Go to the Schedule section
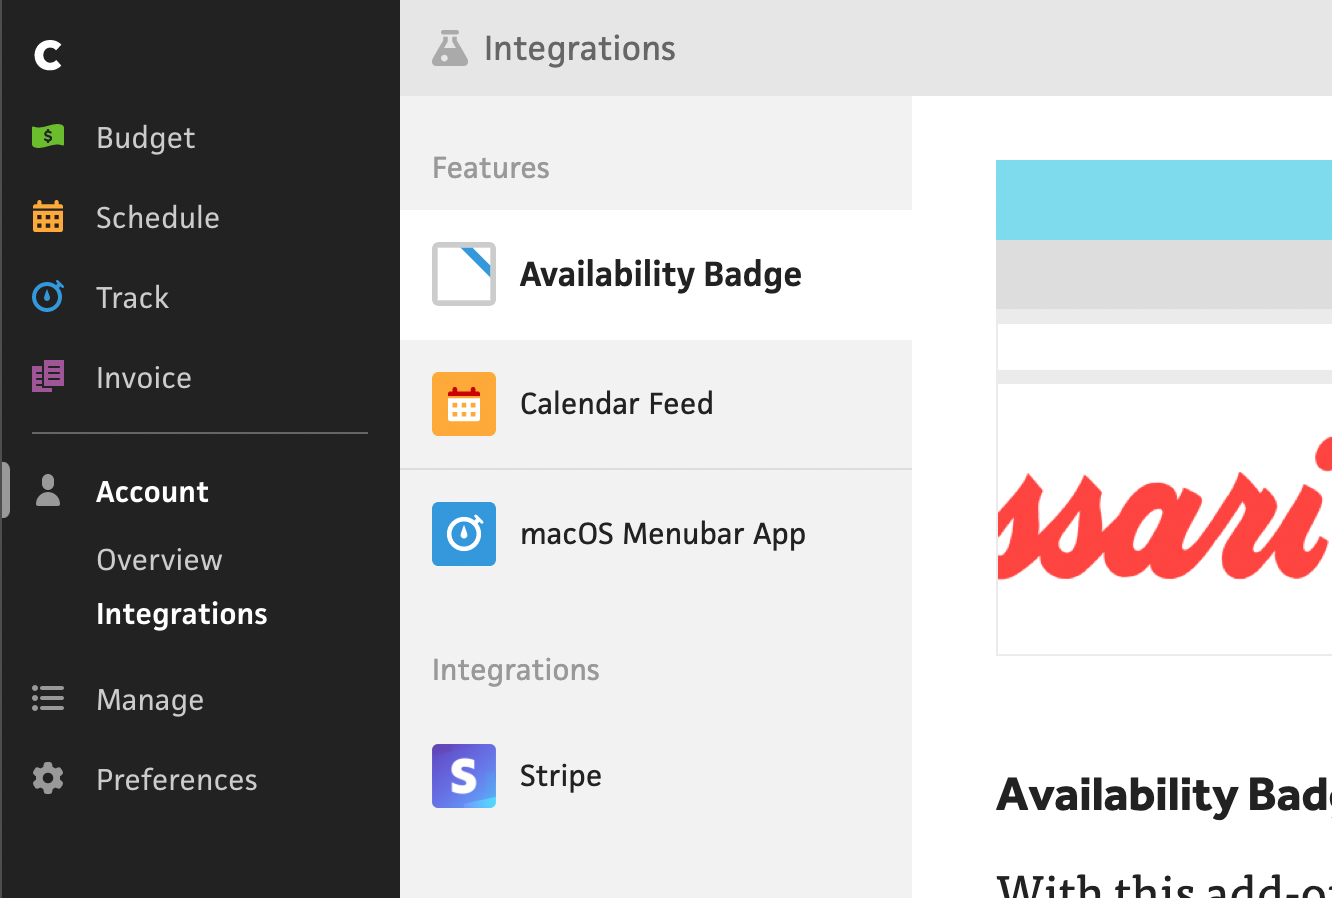1332x898 pixels. pos(157,217)
